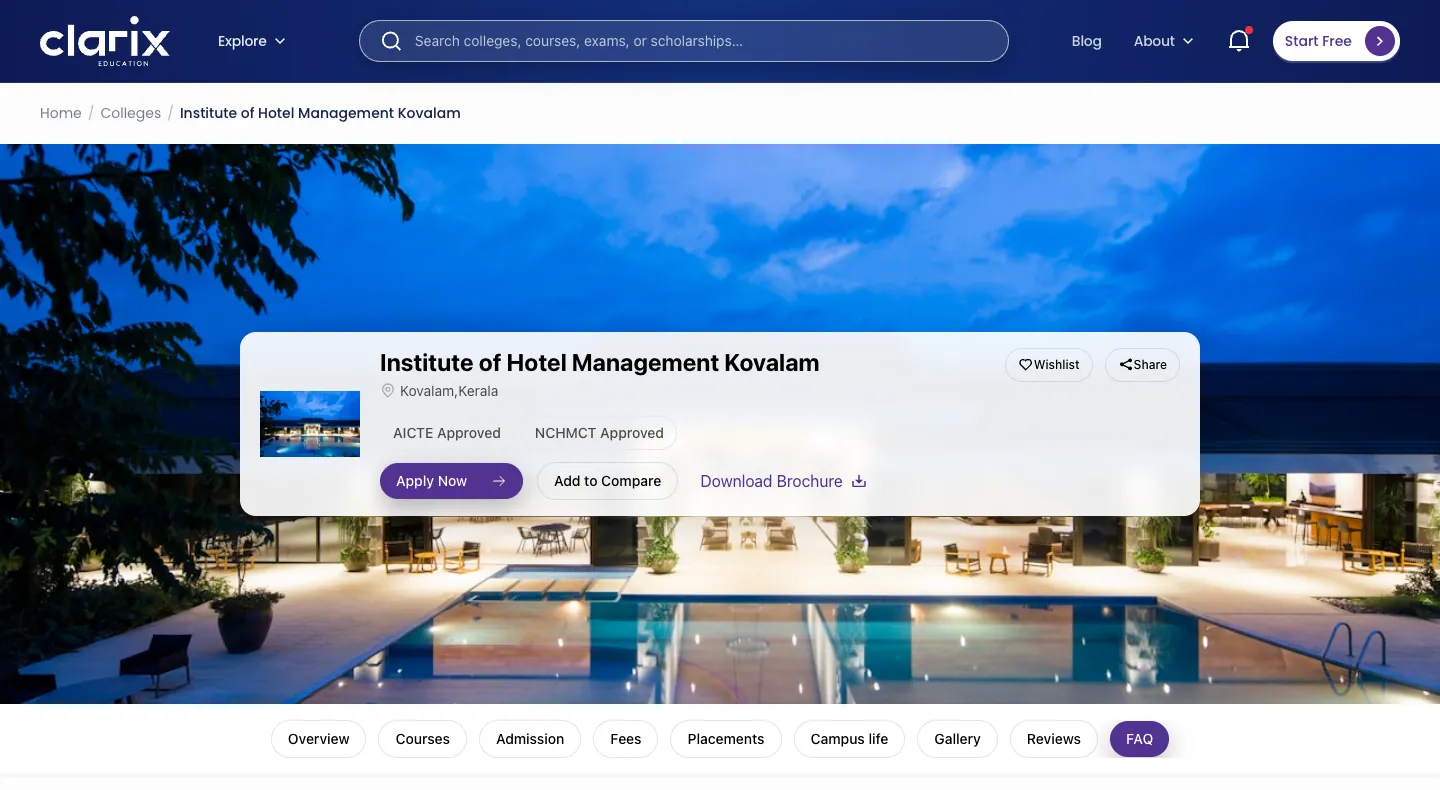Open the Admission tab
Image resolution: width=1440 pixels, height=790 pixels.
pos(530,739)
